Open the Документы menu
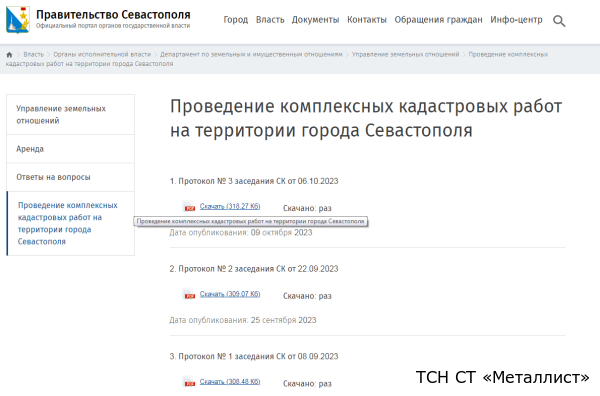 click(315, 20)
